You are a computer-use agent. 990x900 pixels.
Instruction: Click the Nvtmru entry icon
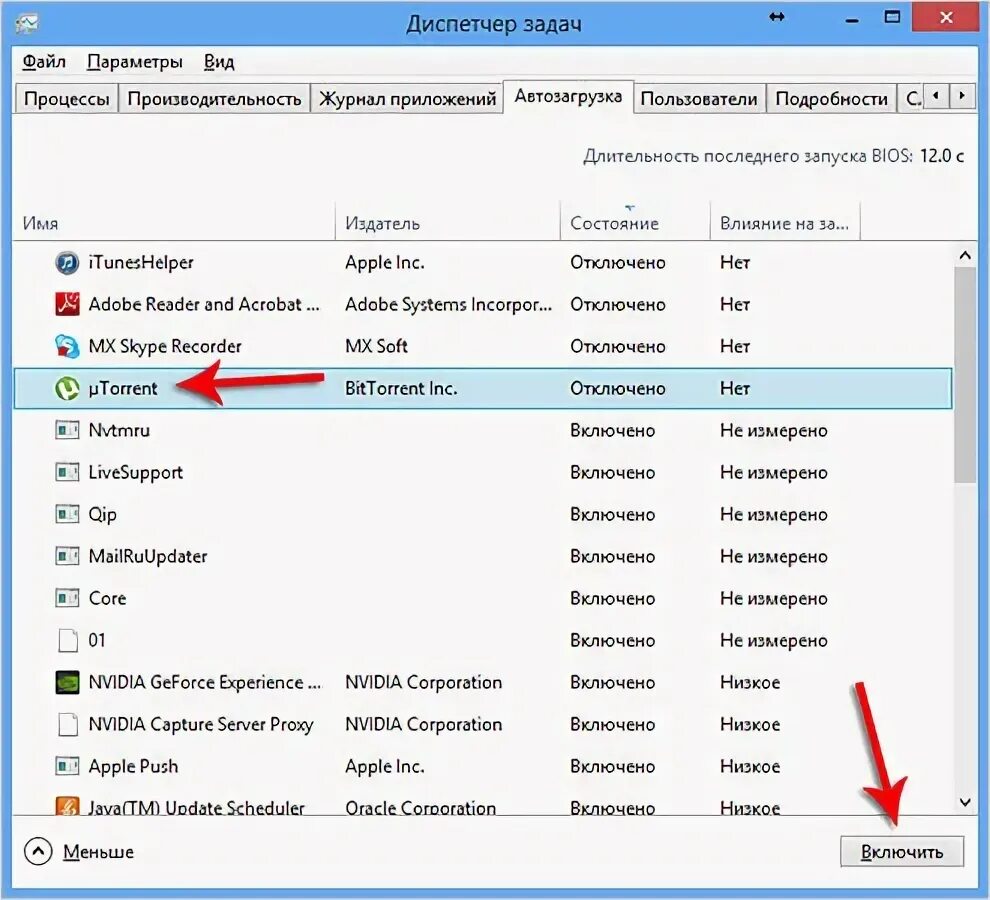(x=67, y=430)
